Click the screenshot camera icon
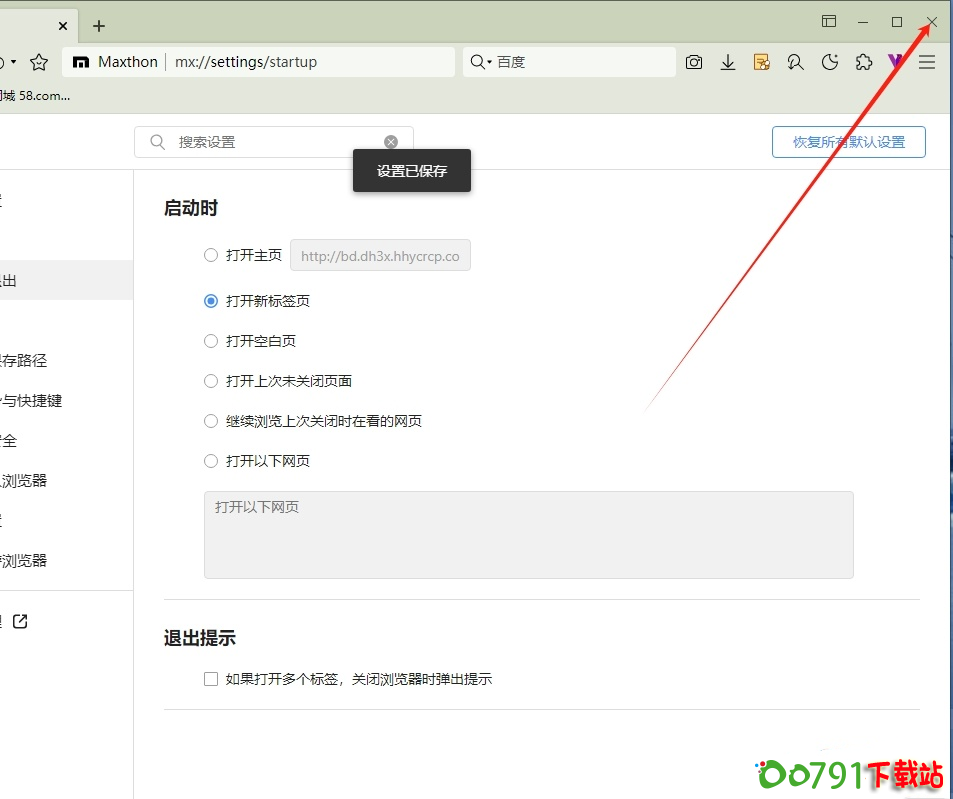The image size is (953, 799). [x=694, y=62]
